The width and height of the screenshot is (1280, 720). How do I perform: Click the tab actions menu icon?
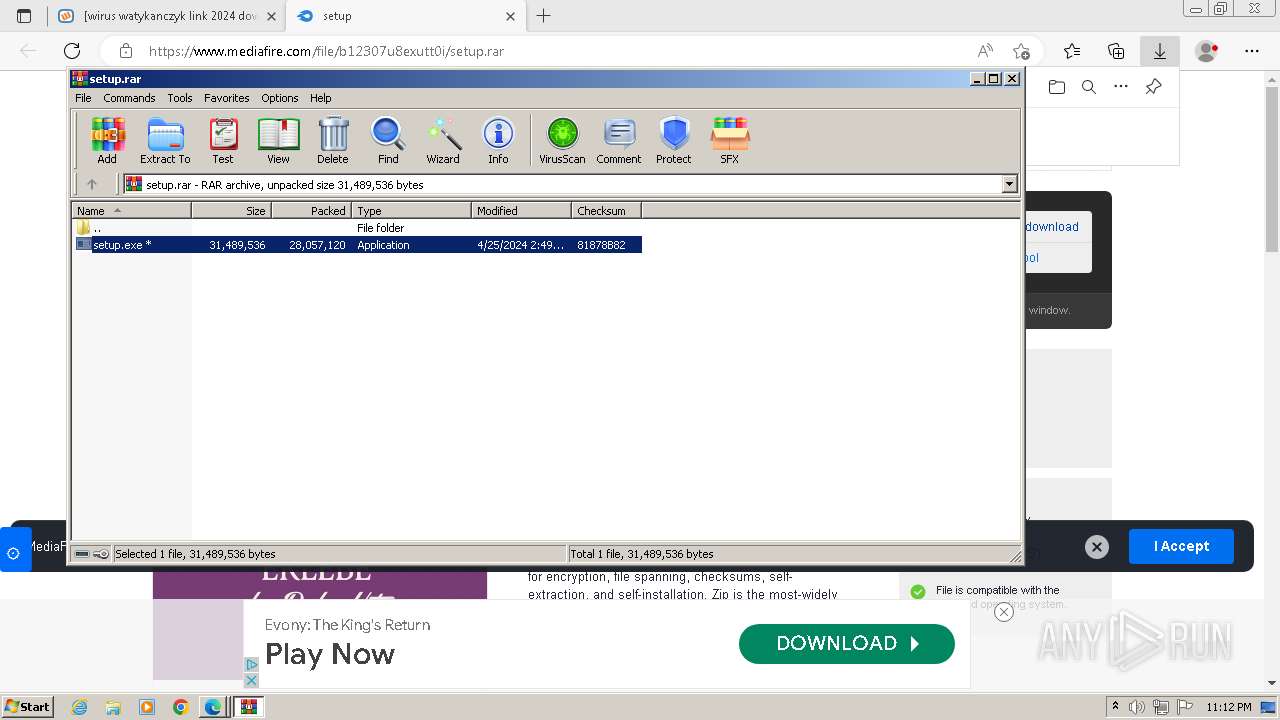coord(24,16)
